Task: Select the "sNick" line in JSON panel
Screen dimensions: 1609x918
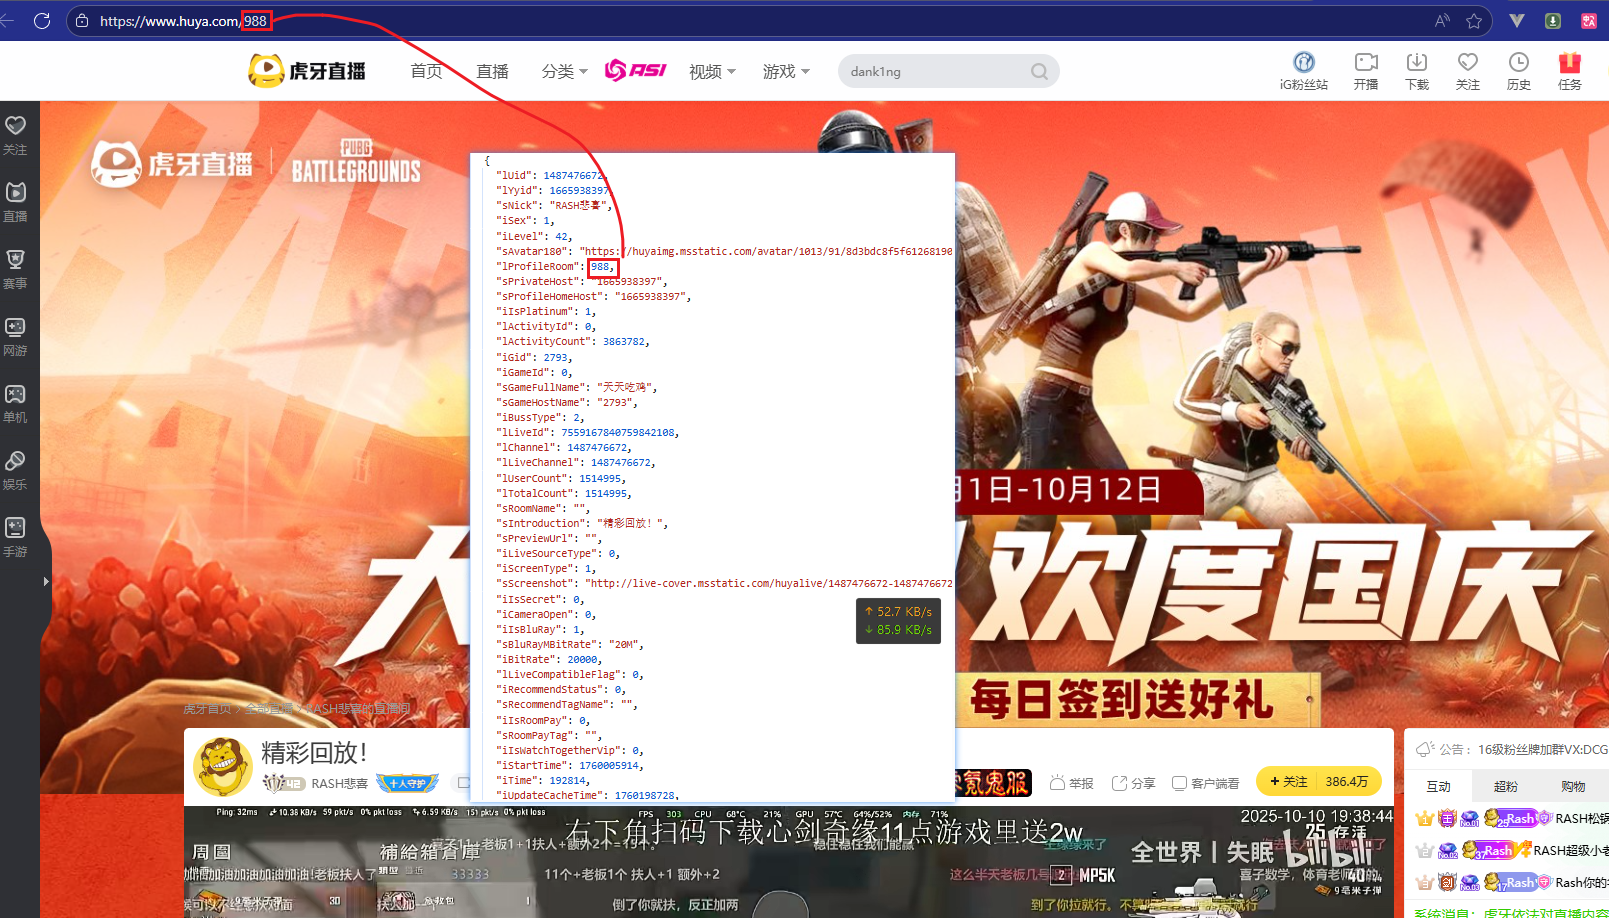Action: (553, 205)
